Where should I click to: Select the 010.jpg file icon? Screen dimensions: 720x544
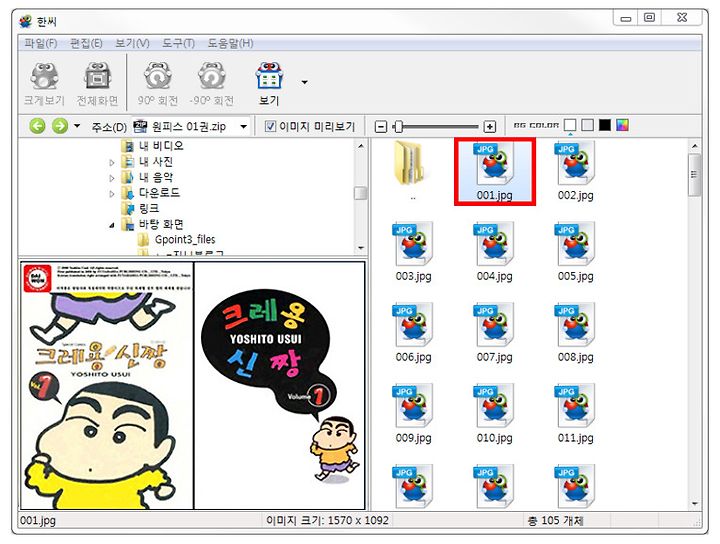coord(494,405)
